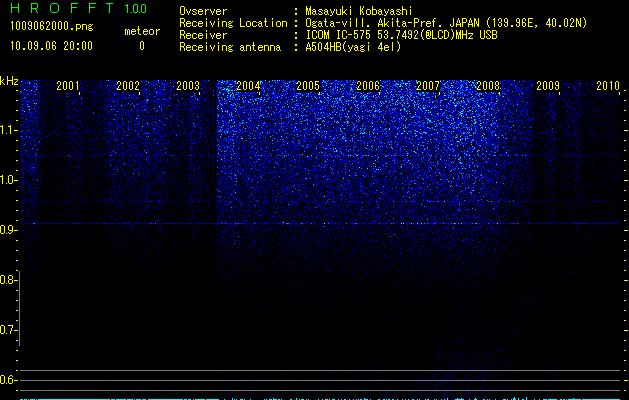Click the HROFFT program title

click(62, 8)
